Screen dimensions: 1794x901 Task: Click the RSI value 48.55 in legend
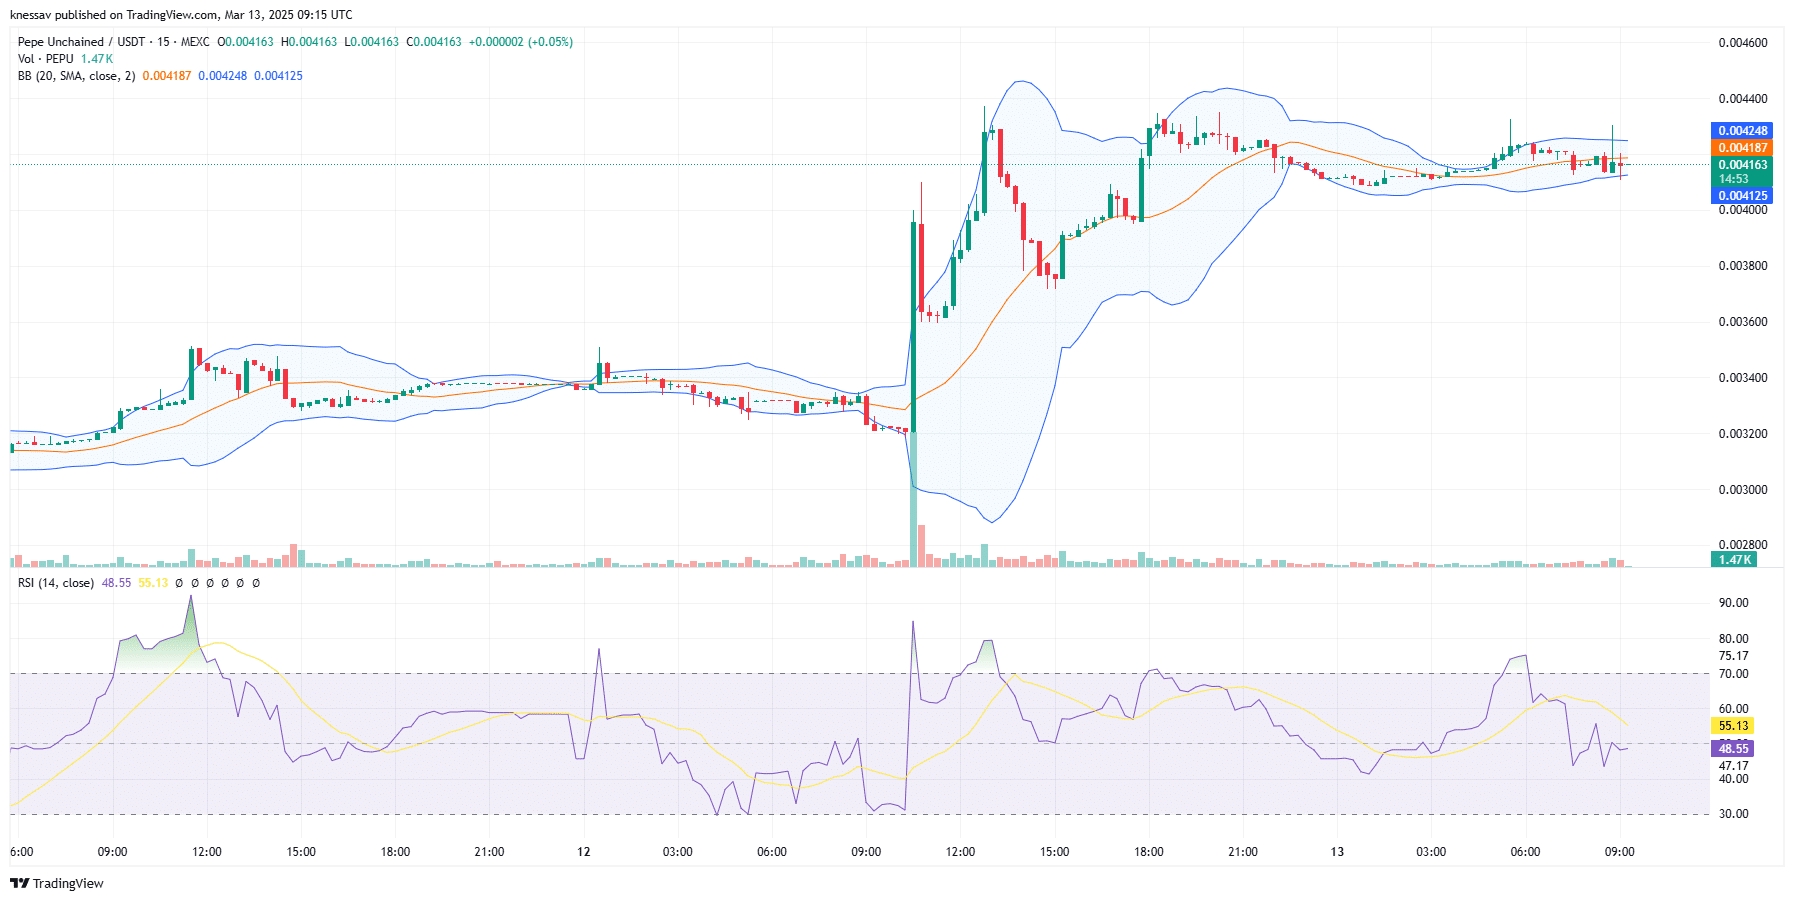tap(116, 583)
